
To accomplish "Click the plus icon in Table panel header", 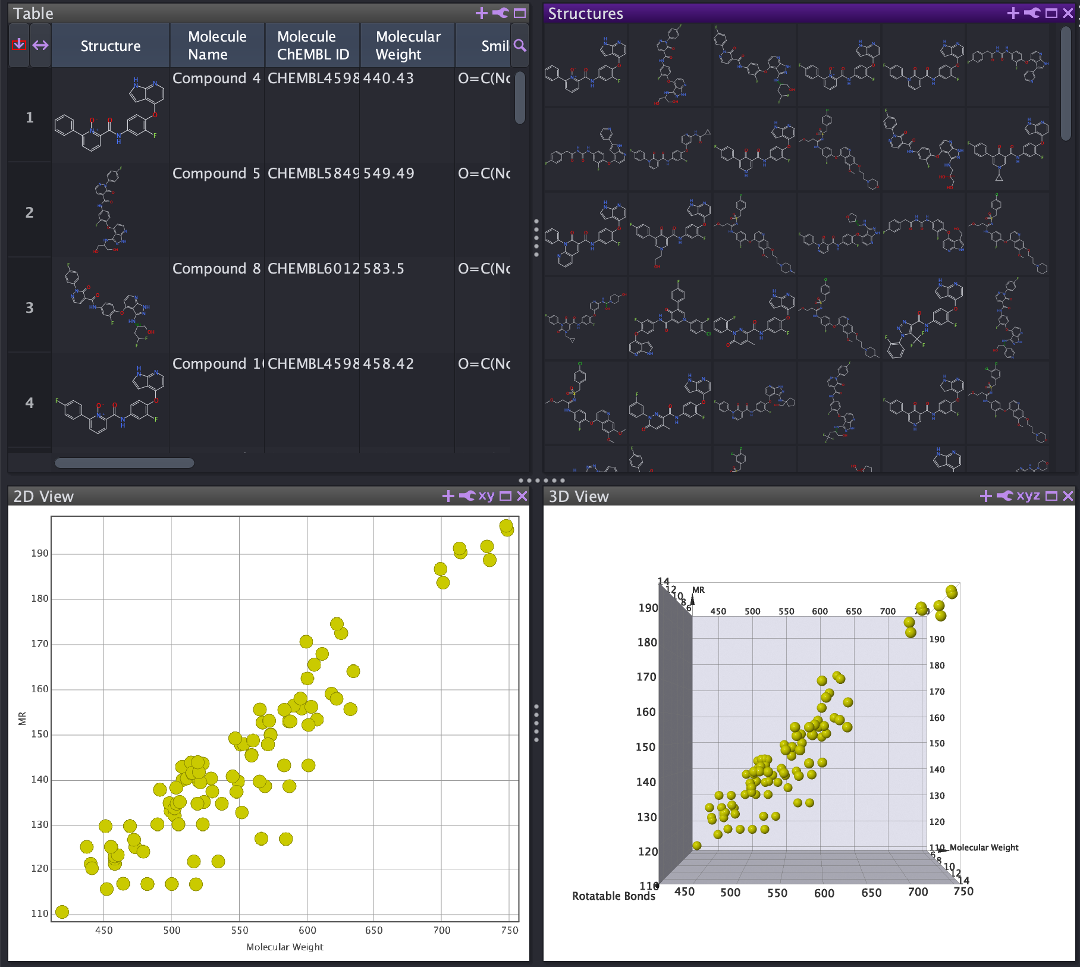I will [483, 13].
